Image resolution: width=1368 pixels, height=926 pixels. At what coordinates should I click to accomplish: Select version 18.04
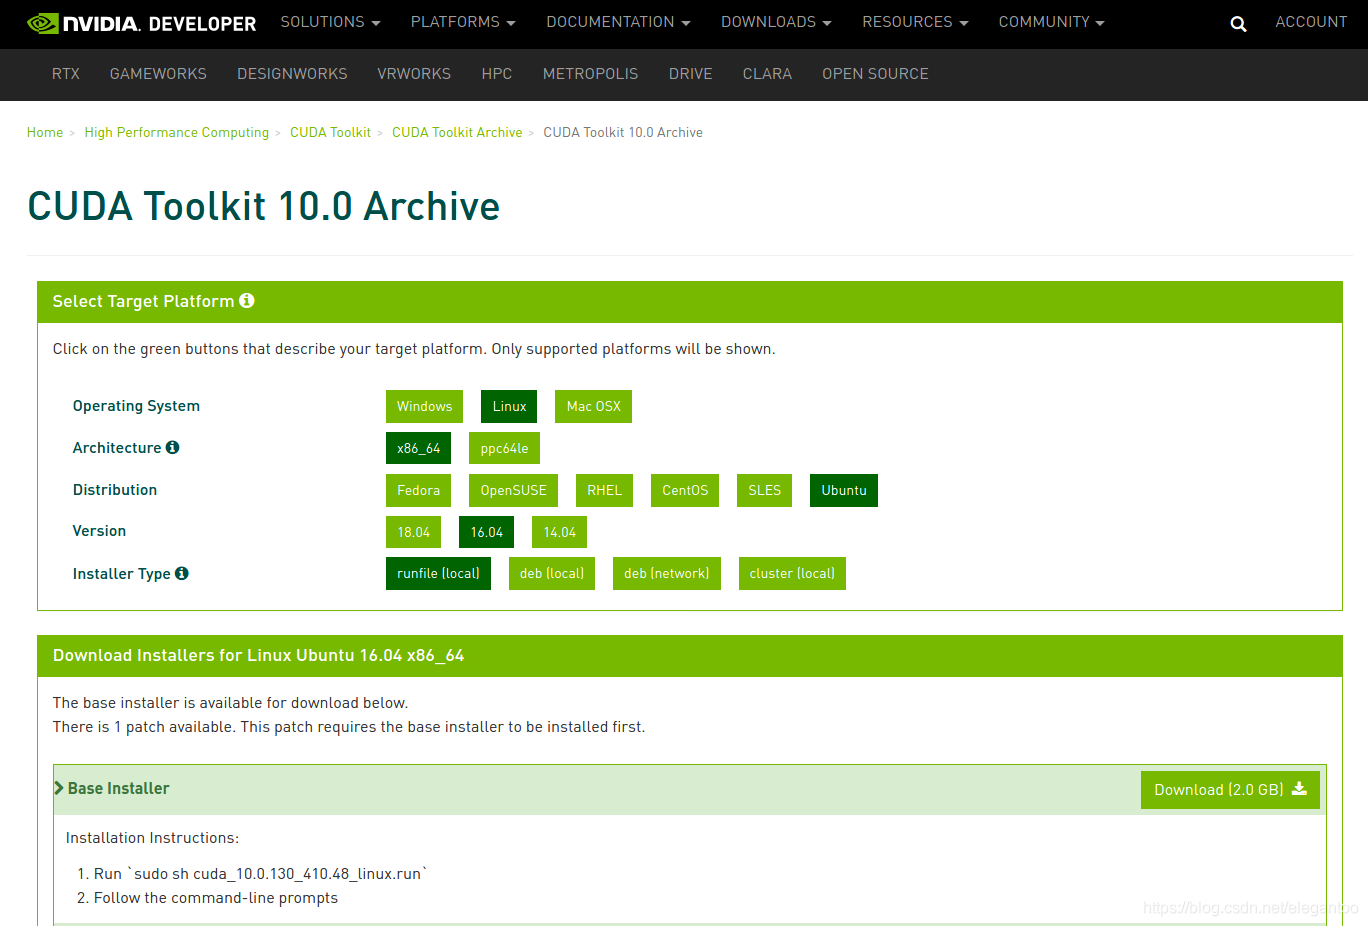pos(413,532)
